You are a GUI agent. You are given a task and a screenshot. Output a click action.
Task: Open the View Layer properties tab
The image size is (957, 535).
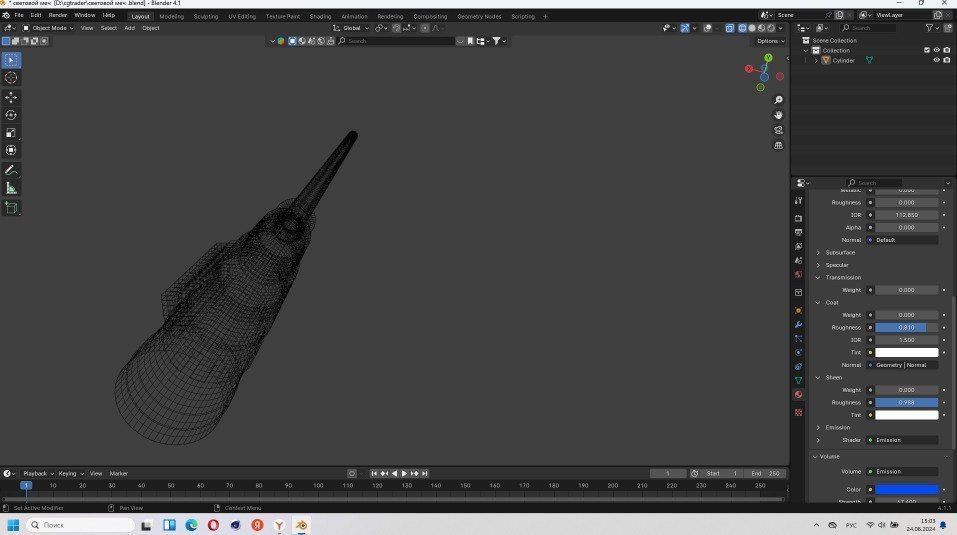(x=798, y=246)
